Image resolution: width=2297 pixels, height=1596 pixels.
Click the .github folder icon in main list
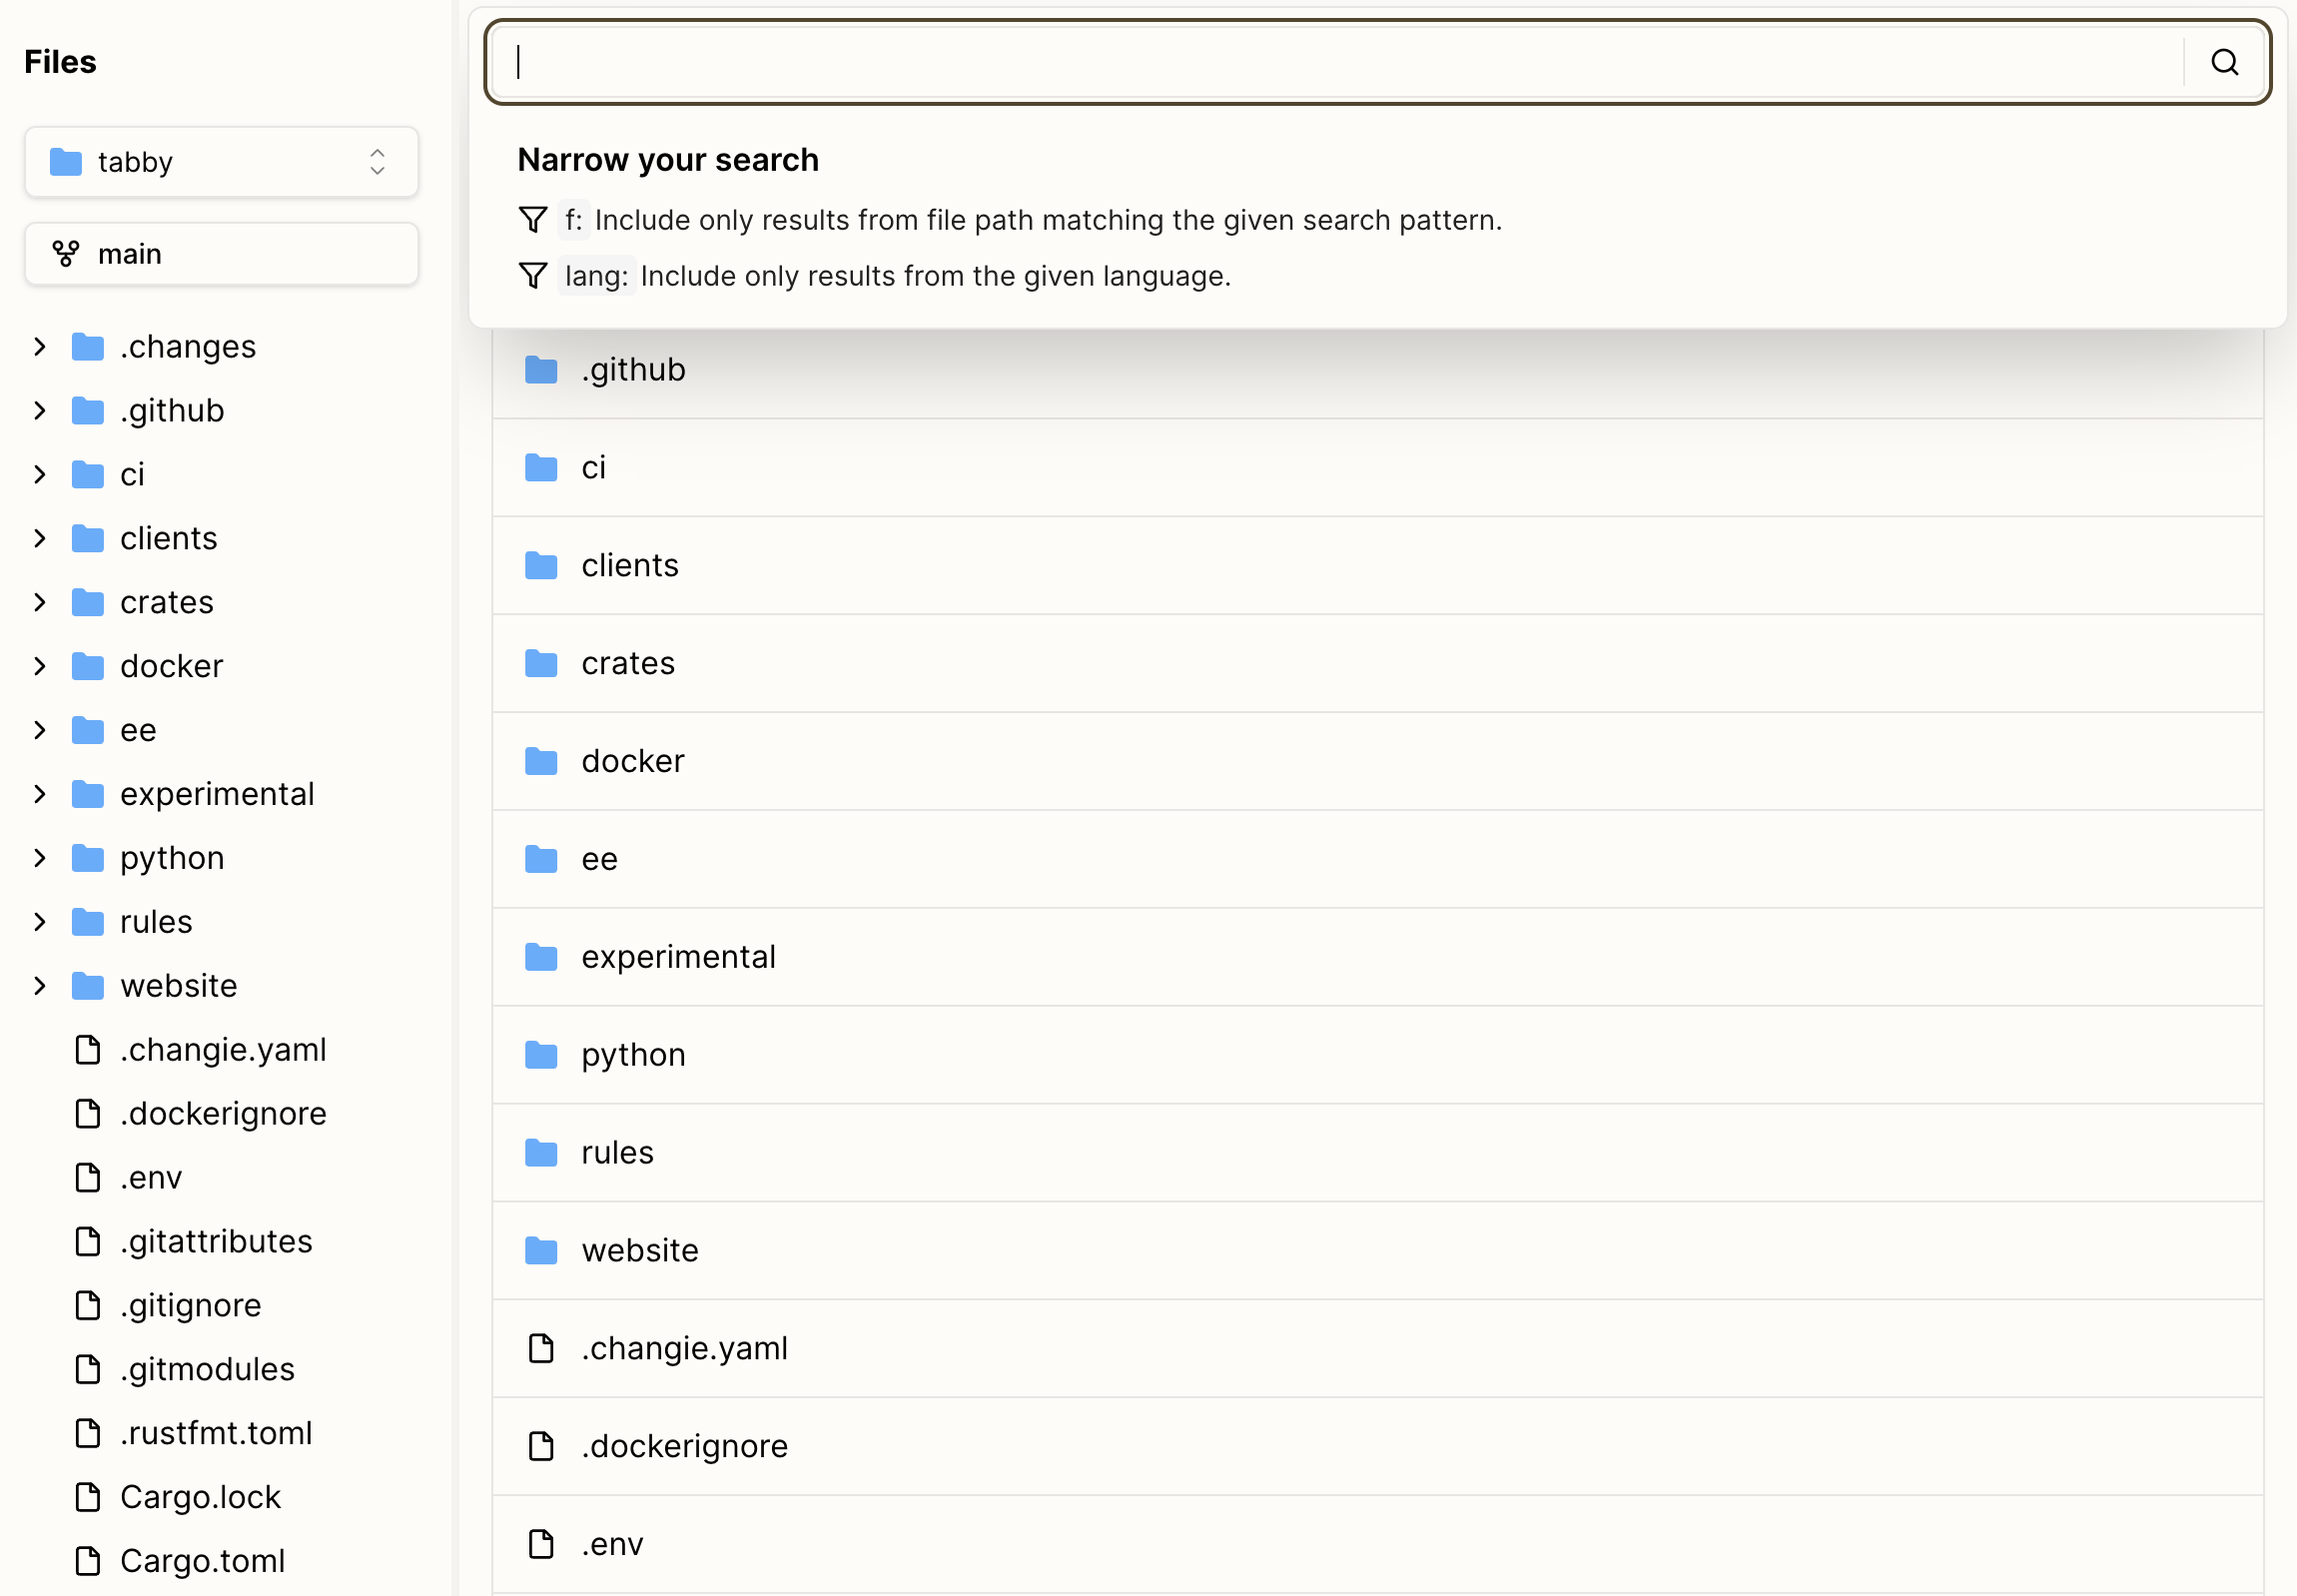tap(541, 370)
